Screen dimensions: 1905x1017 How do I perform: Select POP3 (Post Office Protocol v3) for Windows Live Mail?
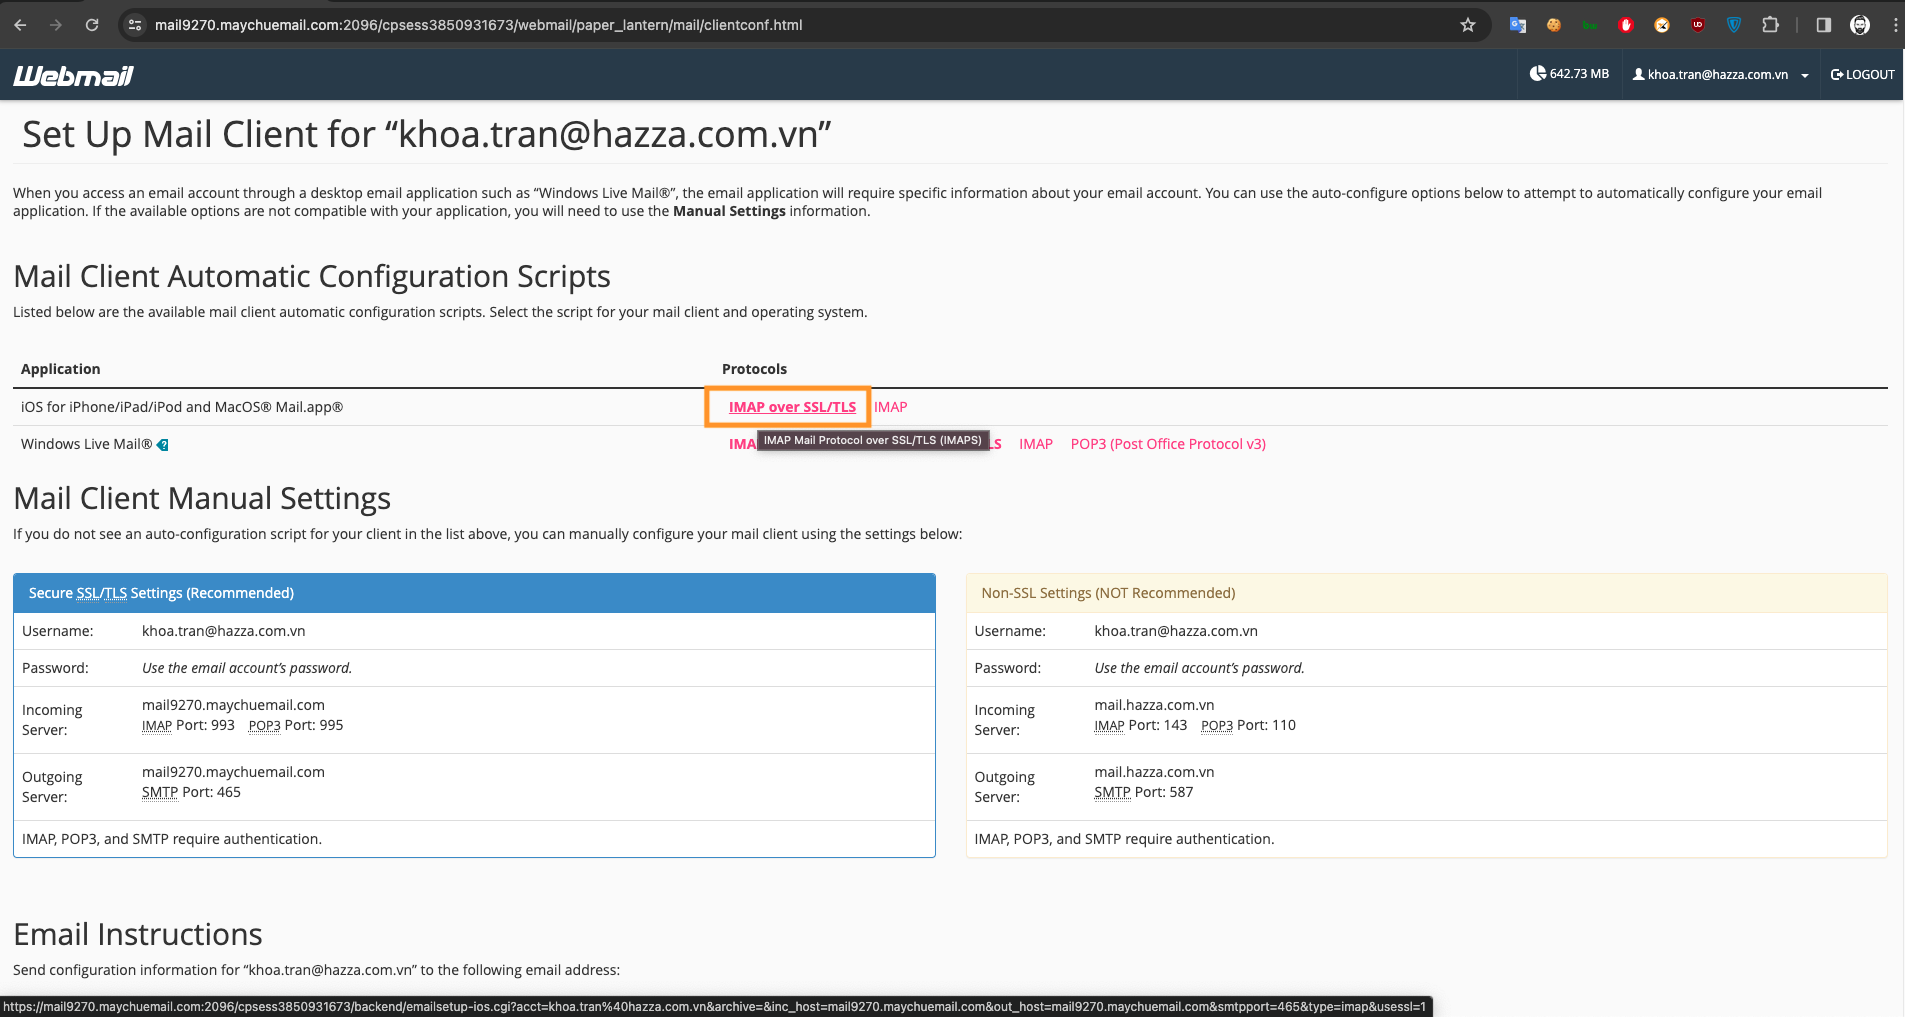1167,443
